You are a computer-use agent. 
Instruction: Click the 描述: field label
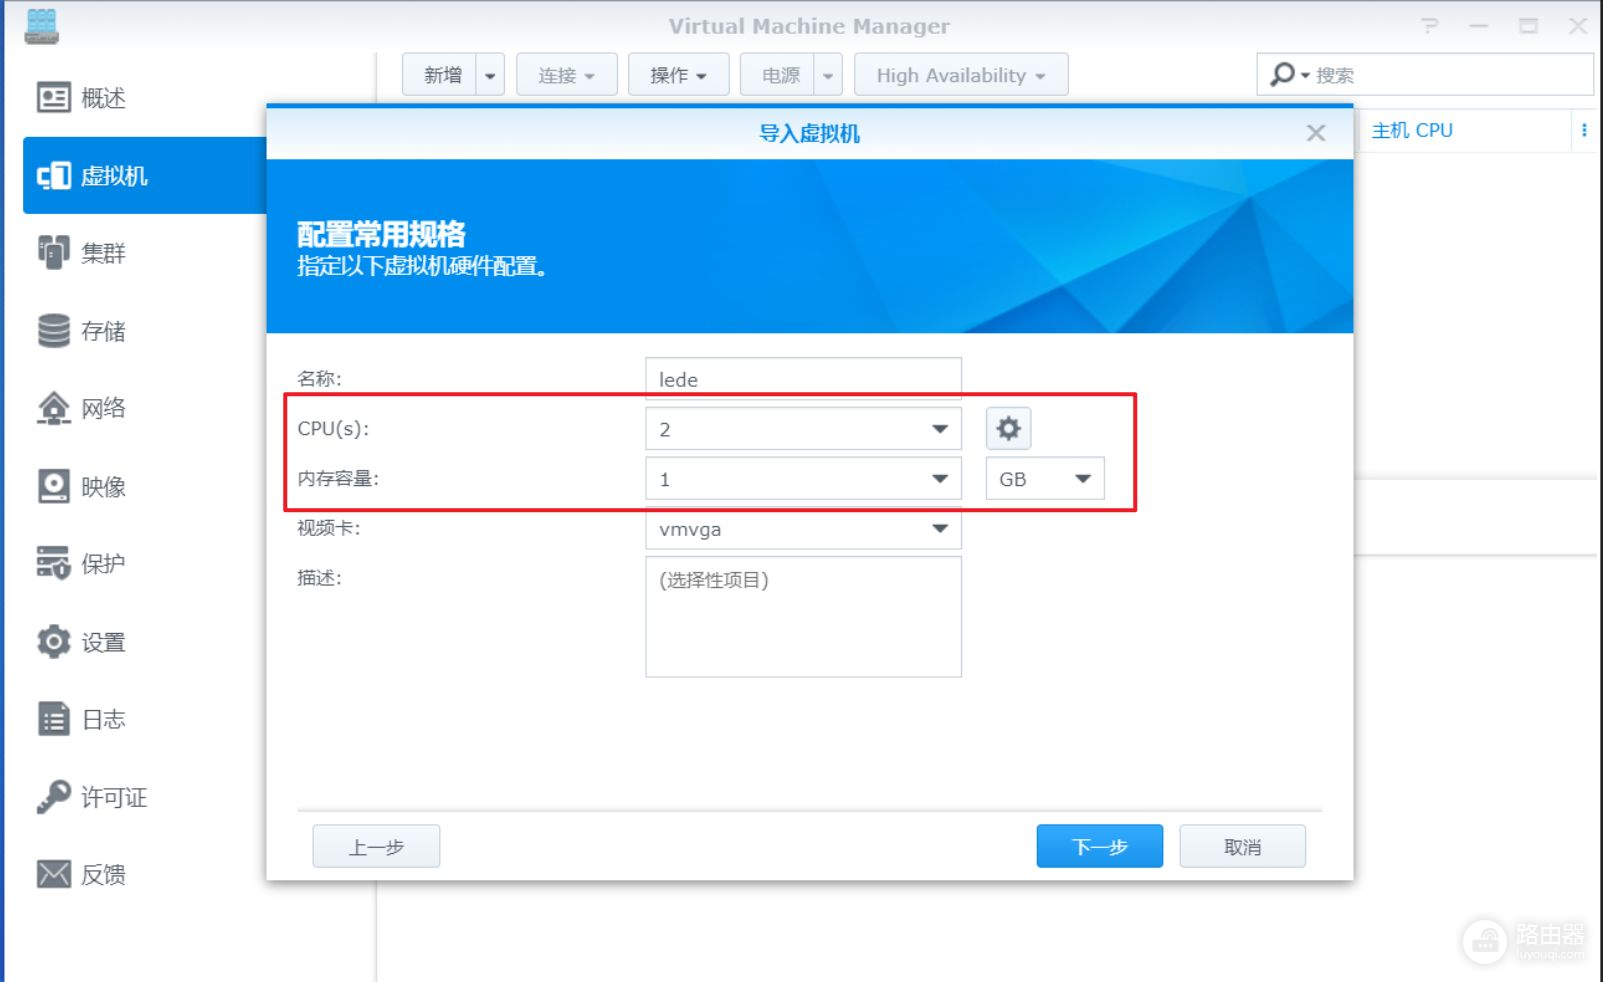pos(319,578)
